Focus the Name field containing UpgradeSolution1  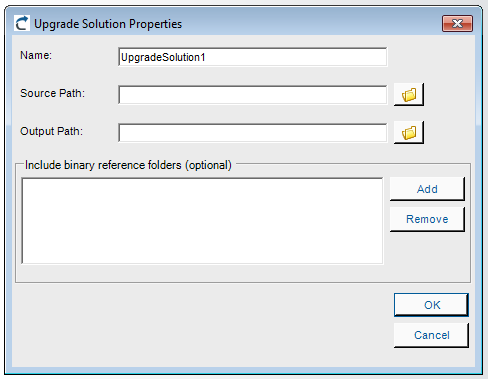[x=253, y=57]
